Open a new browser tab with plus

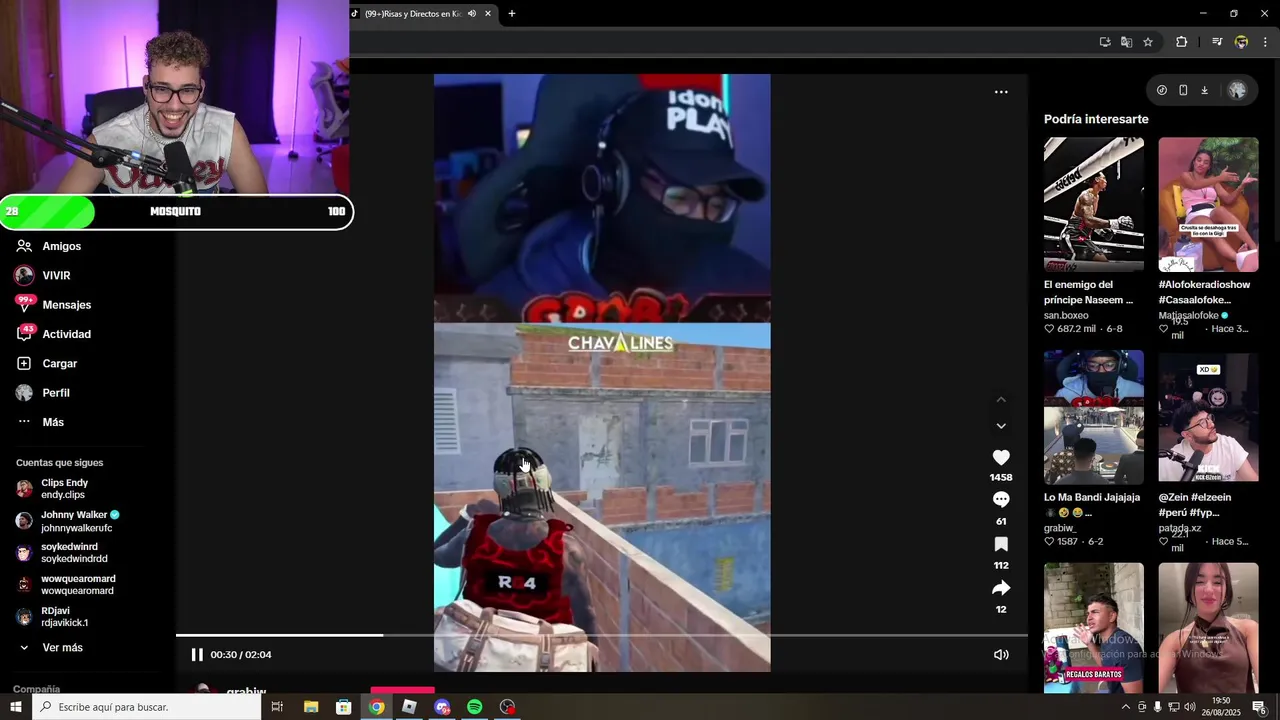point(512,14)
